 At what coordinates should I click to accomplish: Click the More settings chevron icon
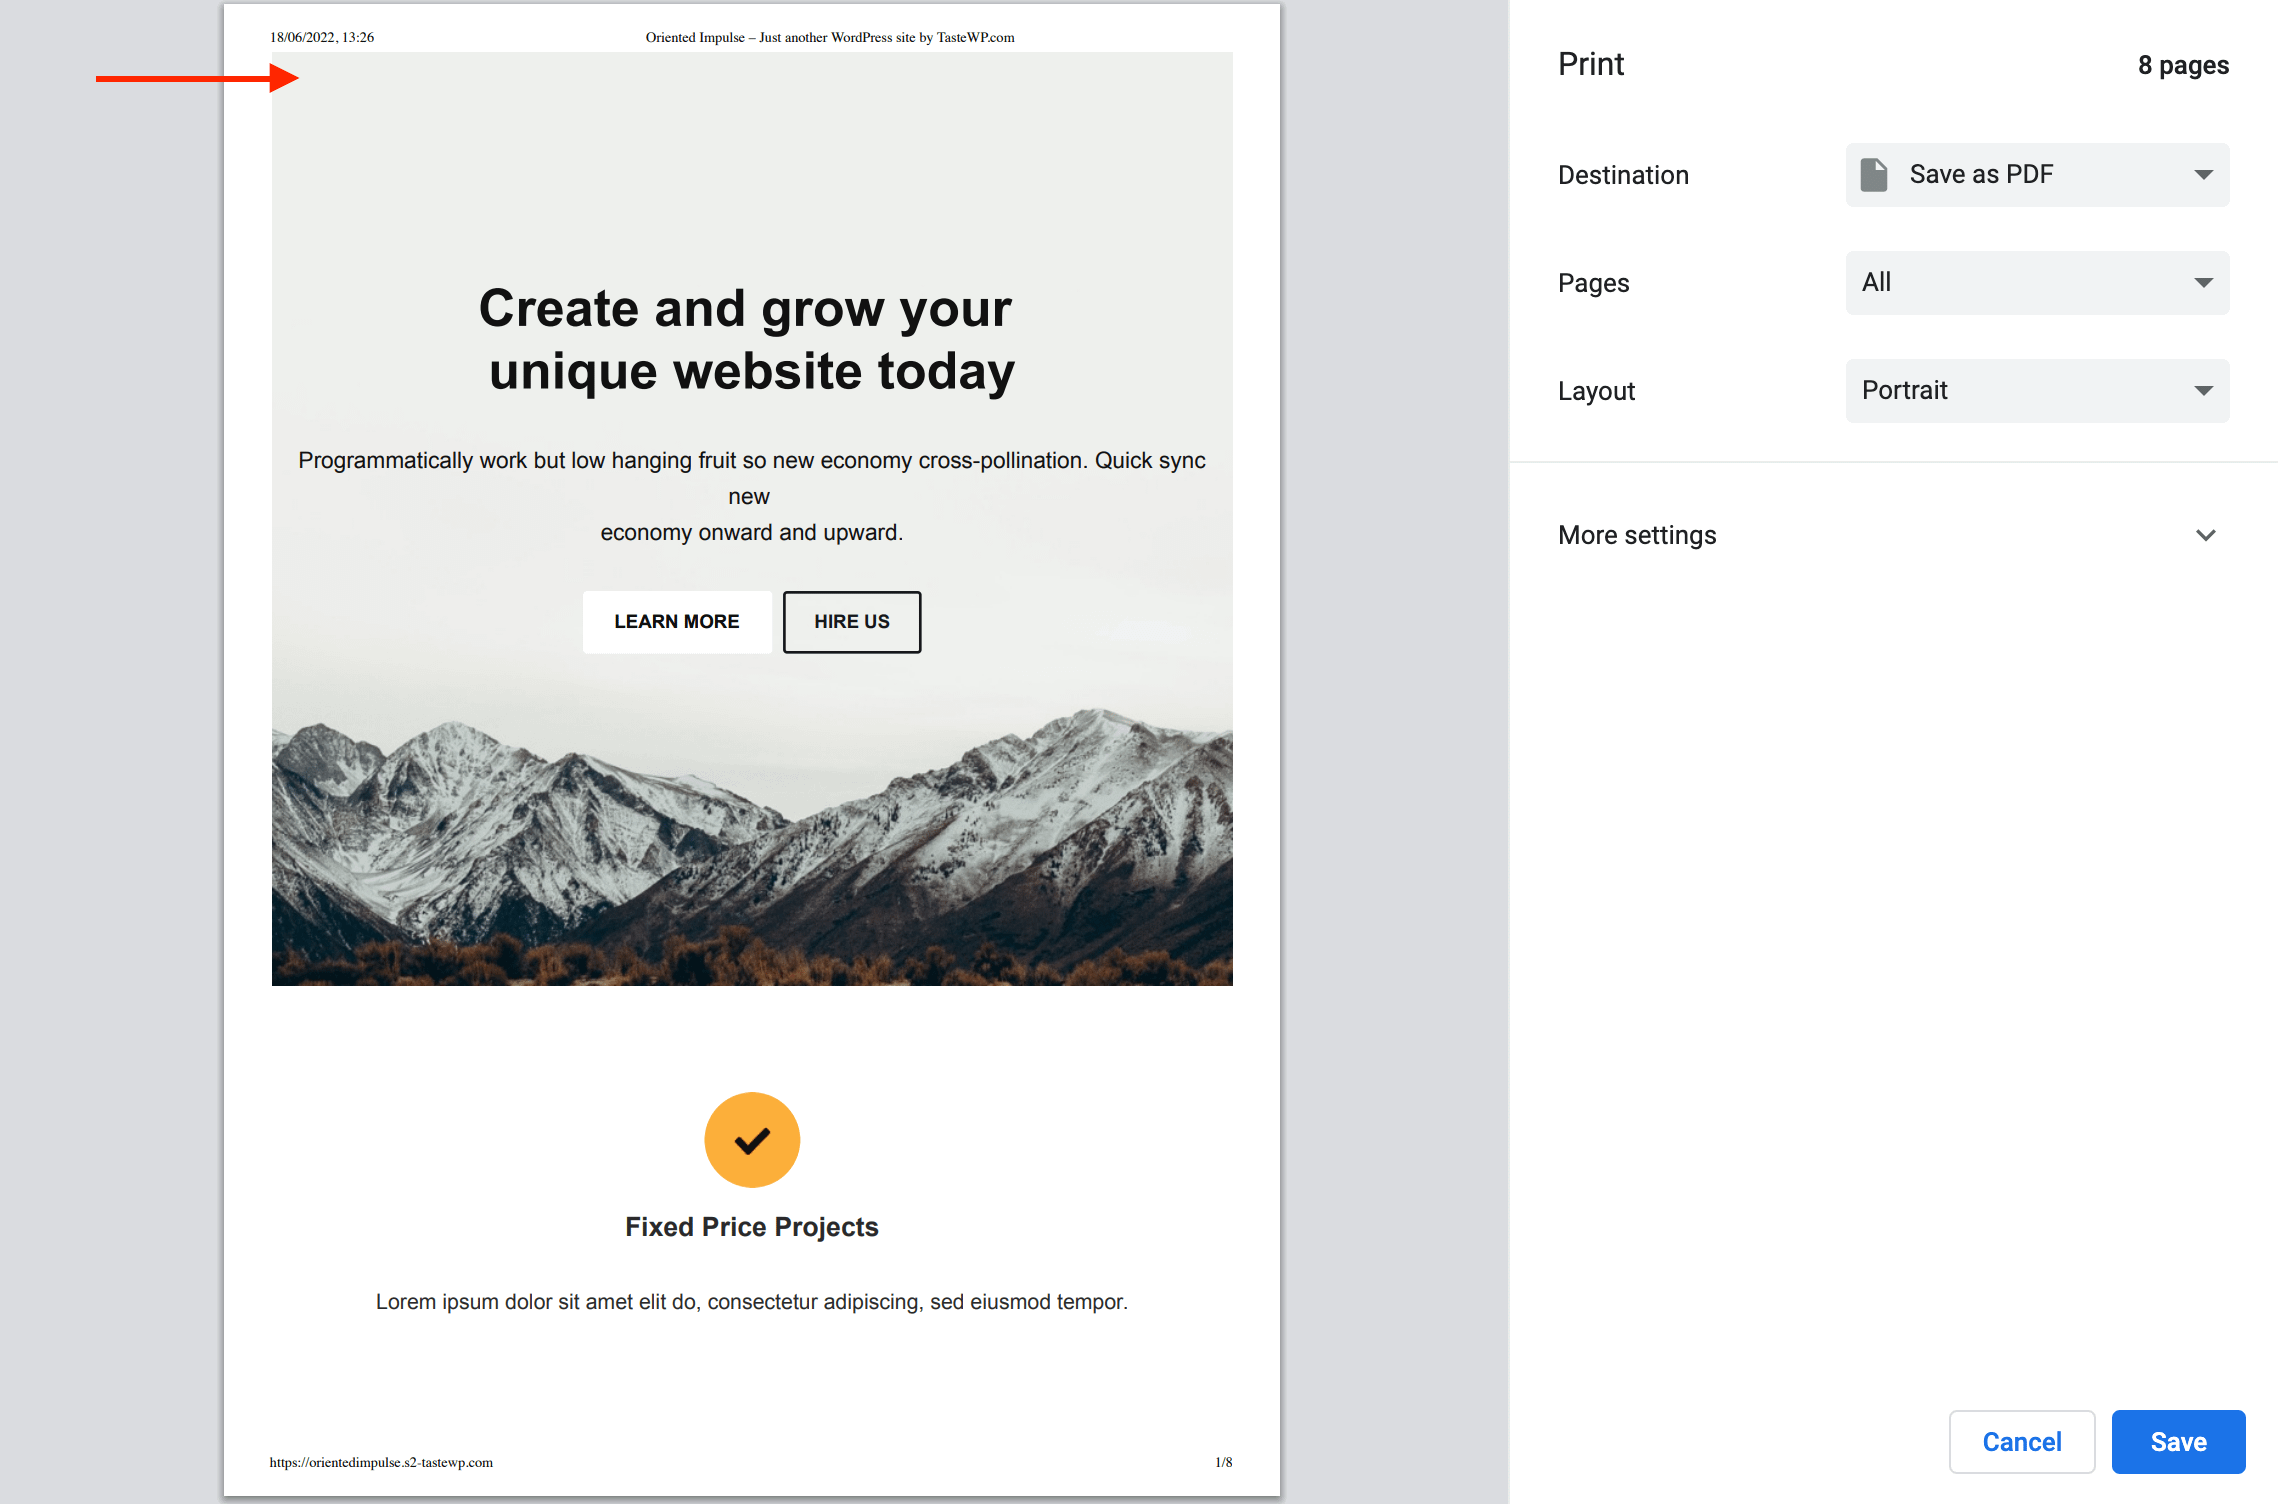tap(2205, 535)
